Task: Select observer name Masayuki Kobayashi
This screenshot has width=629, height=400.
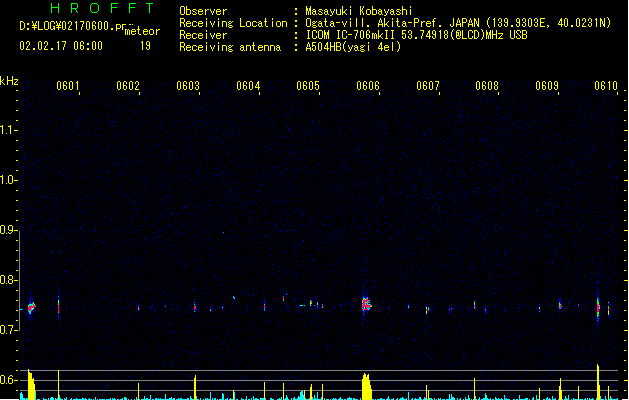Action: tap(359, 11)
